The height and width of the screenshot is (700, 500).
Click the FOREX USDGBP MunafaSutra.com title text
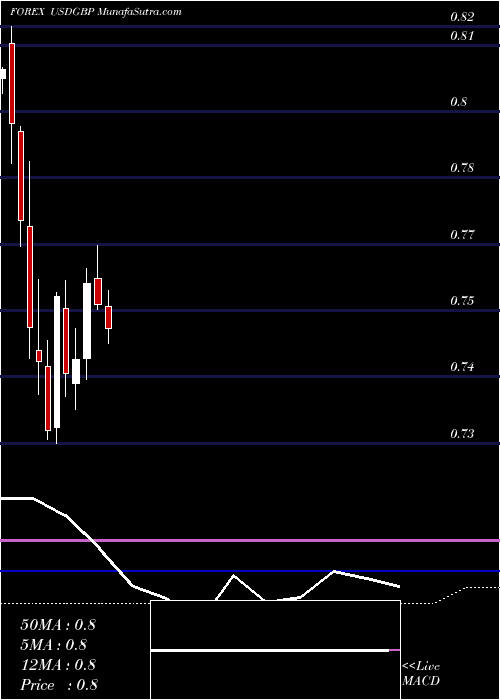coord(96,12)
